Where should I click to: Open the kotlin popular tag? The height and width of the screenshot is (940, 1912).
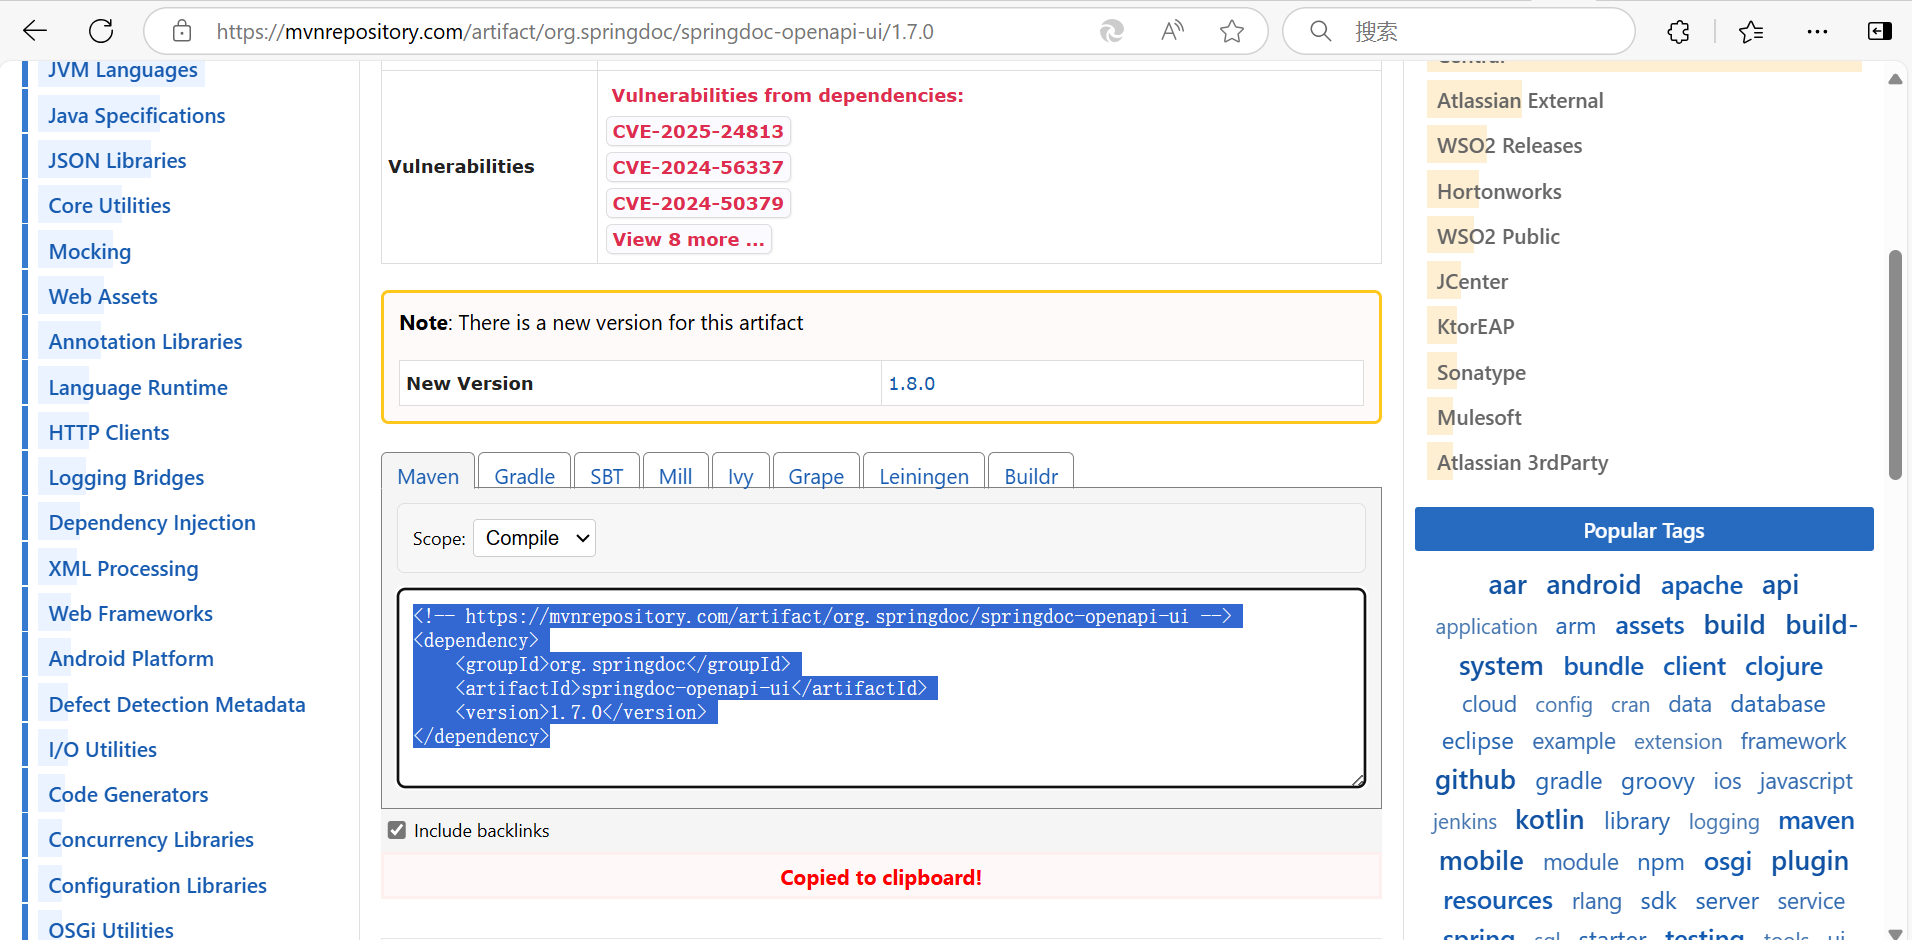[1549, 820]
